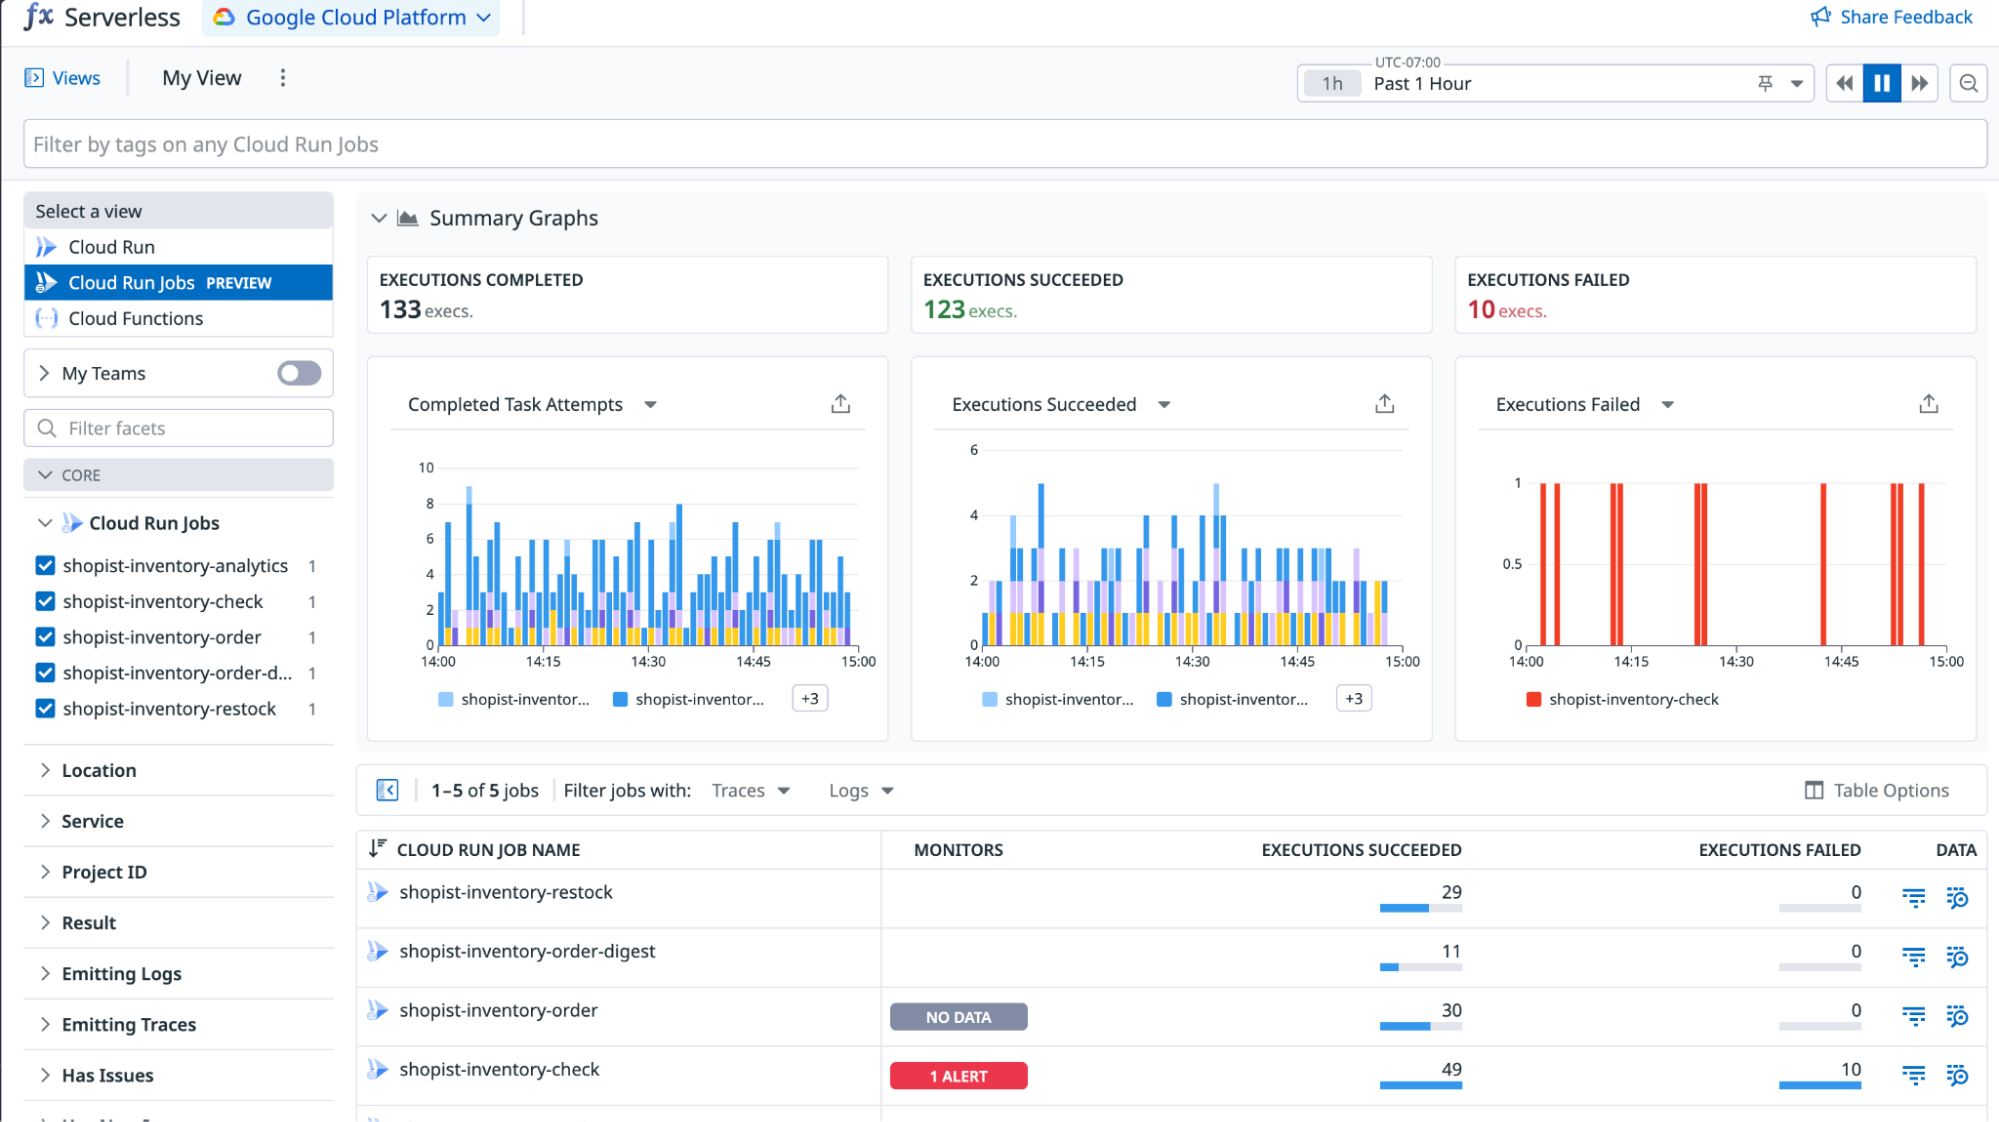
Task: Expand the Result facet
Action: 45,923
